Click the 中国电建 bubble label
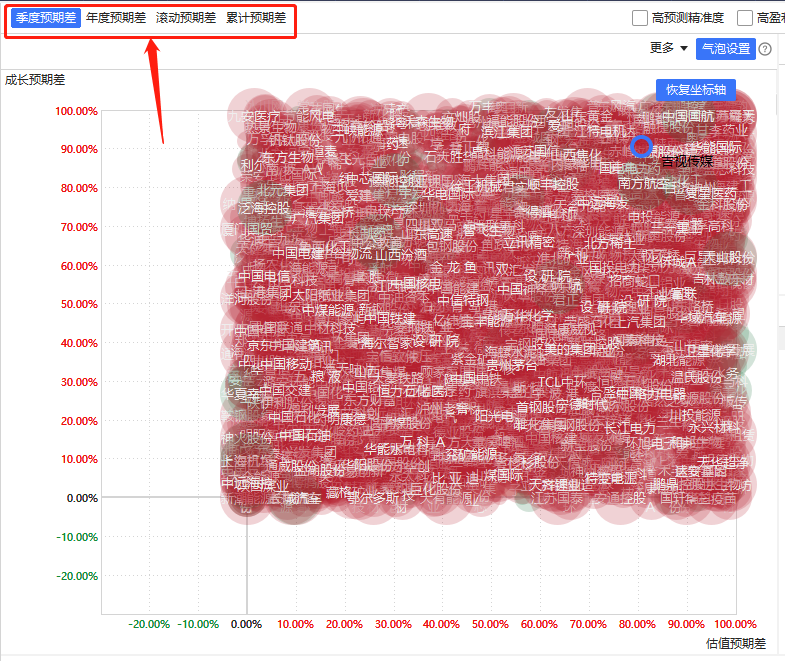This screenshot has width=785, height=661. [298, 253]
